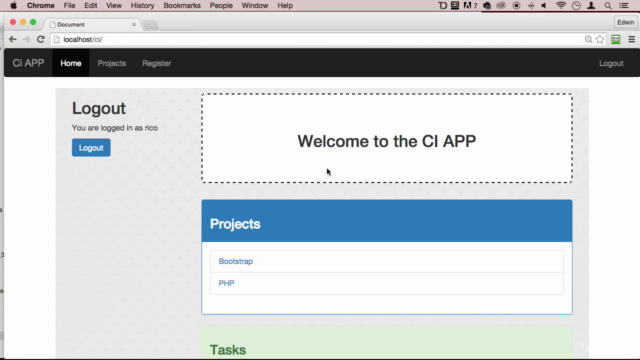Open the PHP project link
The image size is (640, 360).
(x=226, y=283)
